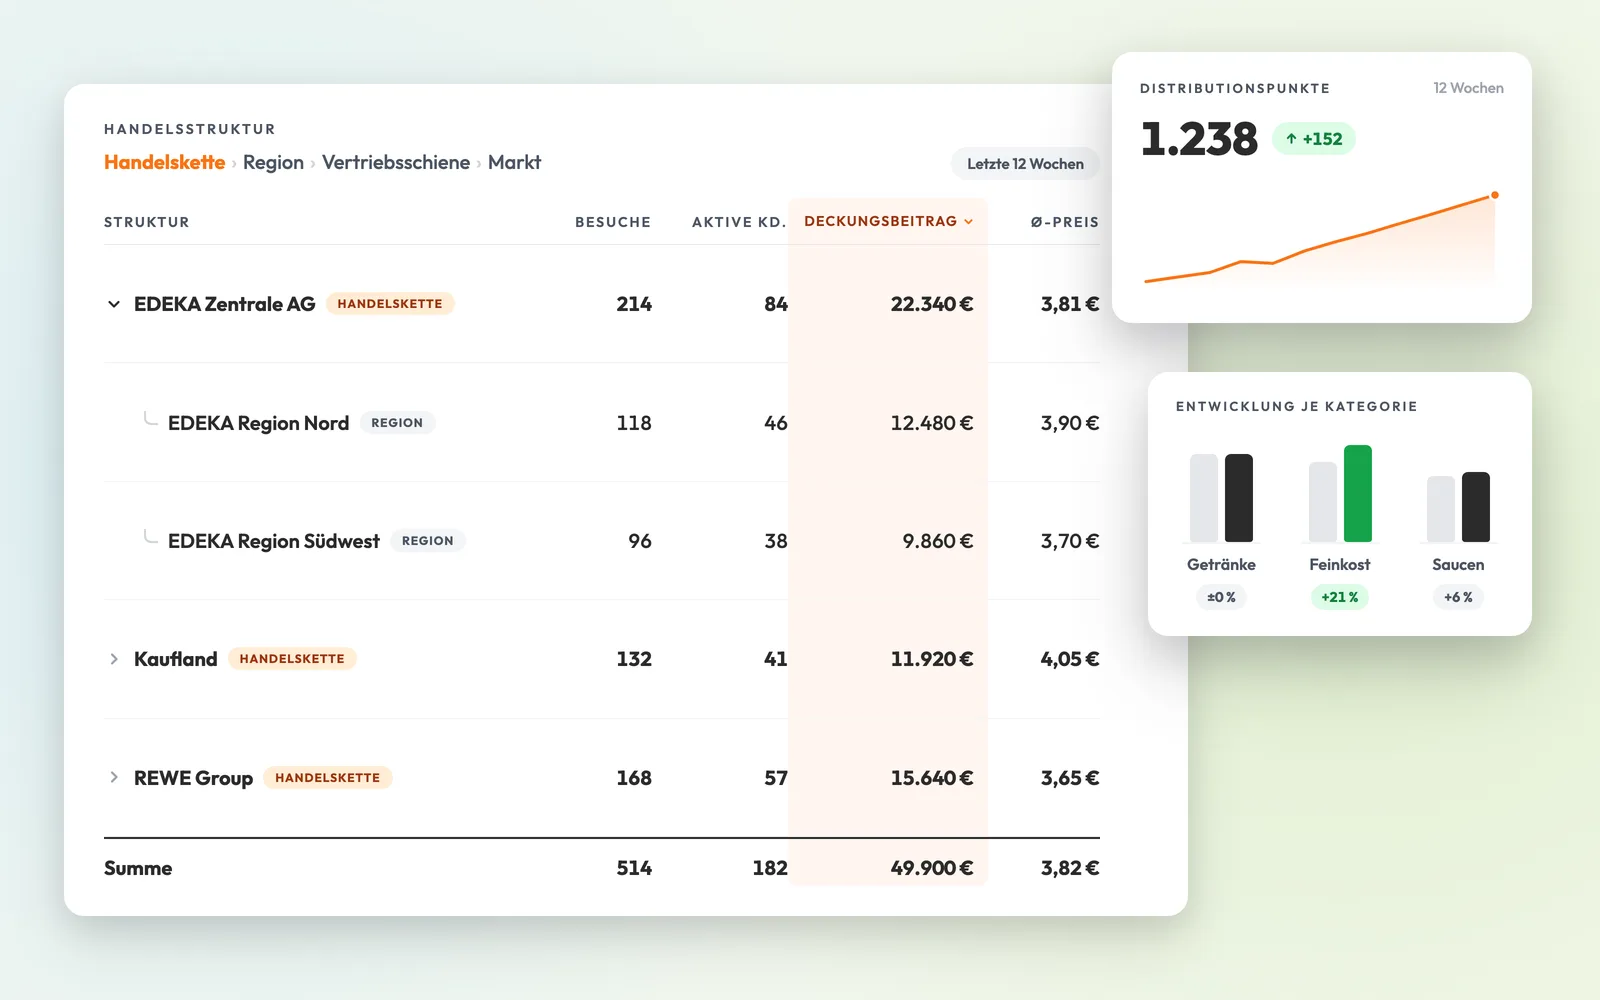The height and width of the screenshot is (1000, 1600).
Task: Click the dark Getränke bar
Action: [x=1239, y=498]
